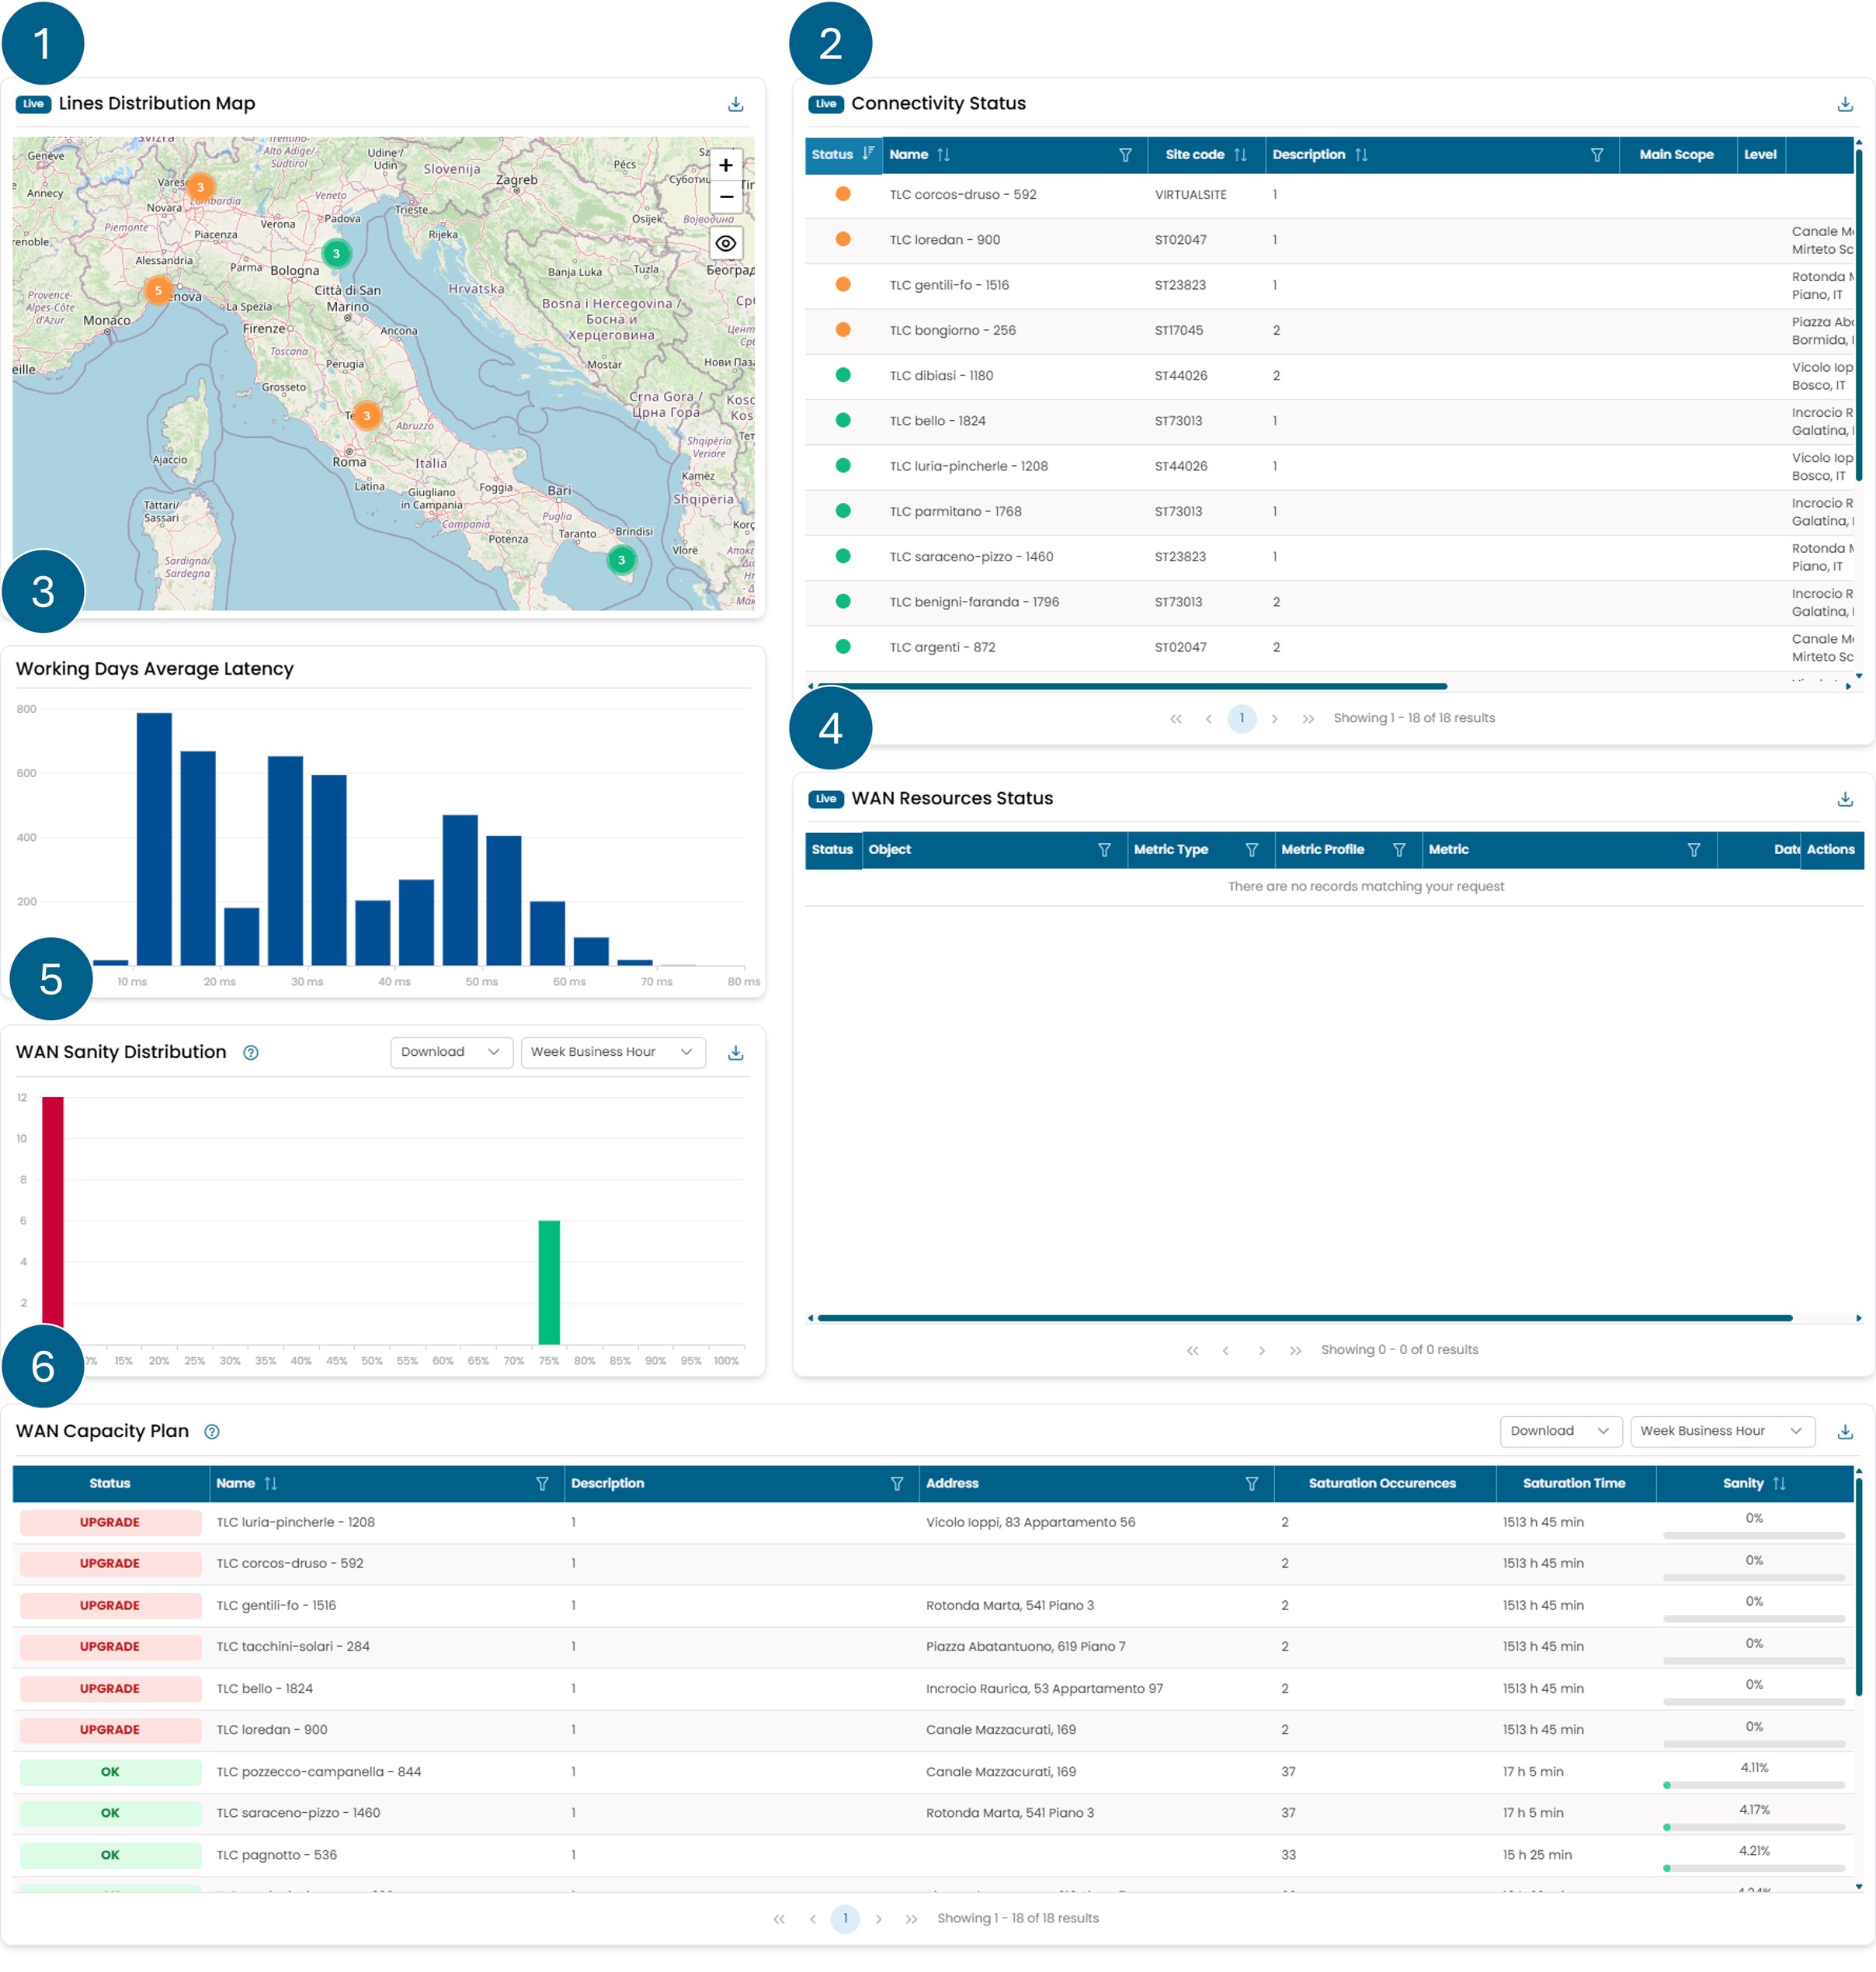
Task: Download WAN Resources Status data
Action: [1844, 799]
